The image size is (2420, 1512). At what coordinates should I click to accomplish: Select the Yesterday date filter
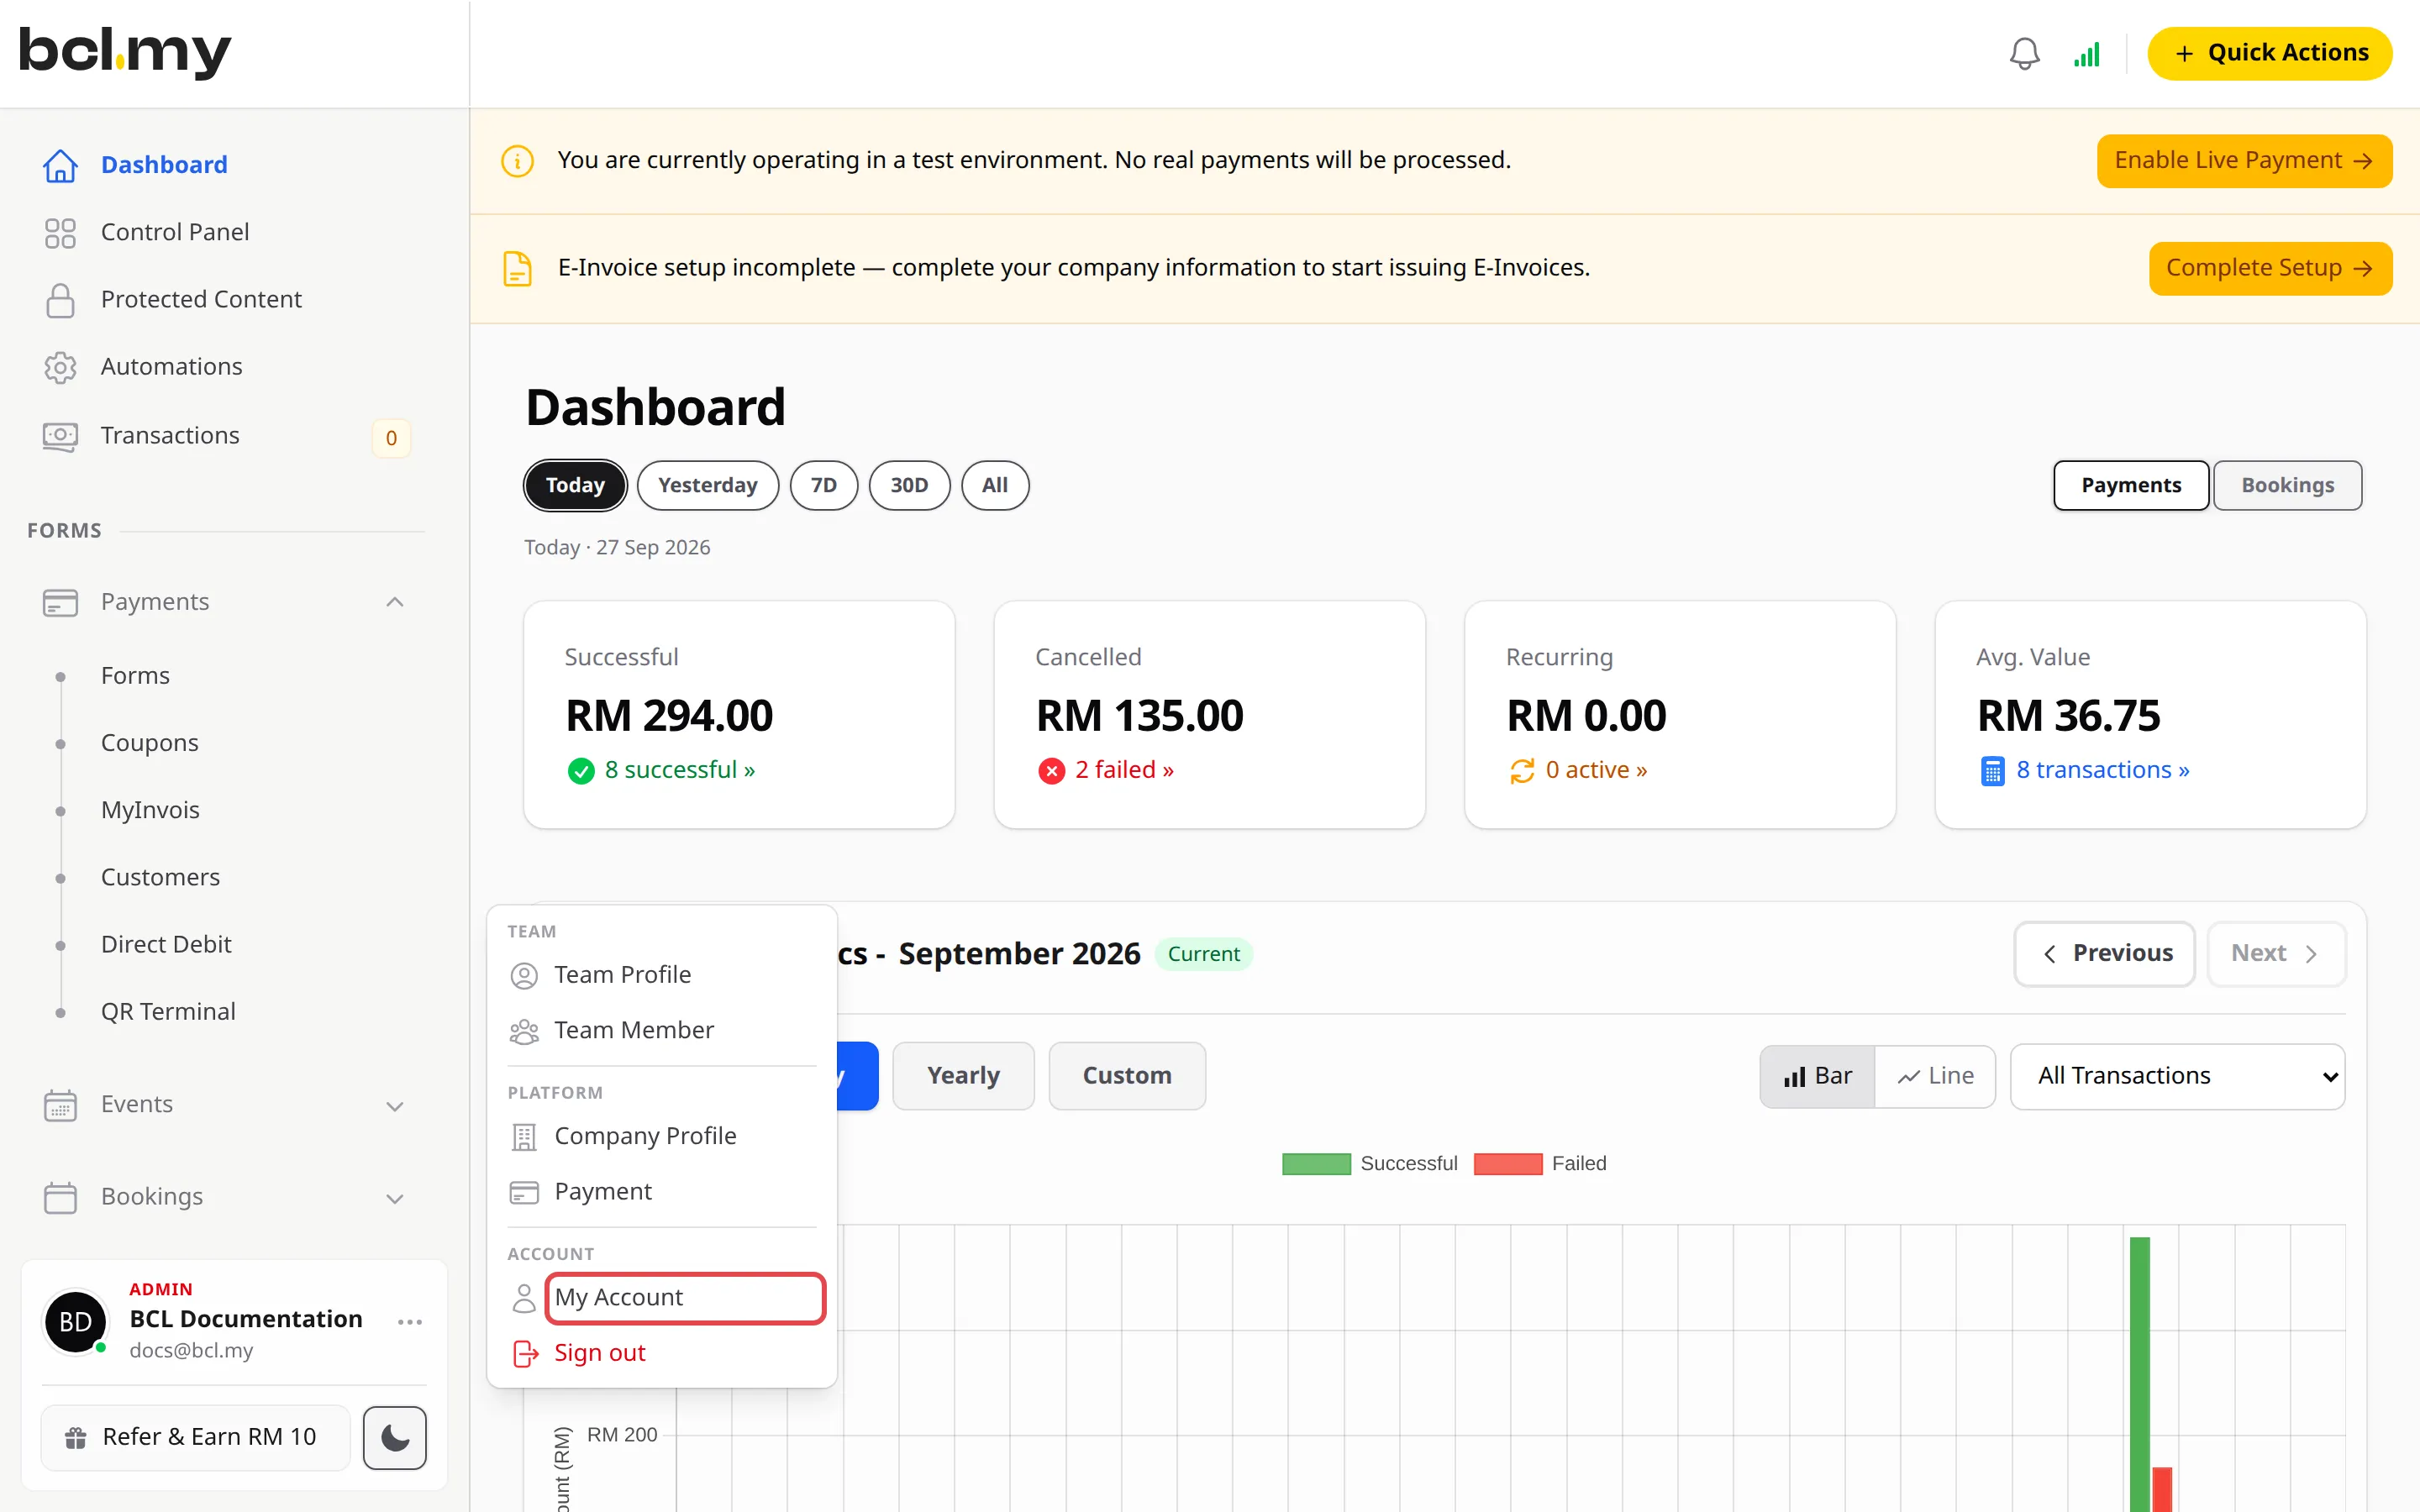[x=708, y=485]
